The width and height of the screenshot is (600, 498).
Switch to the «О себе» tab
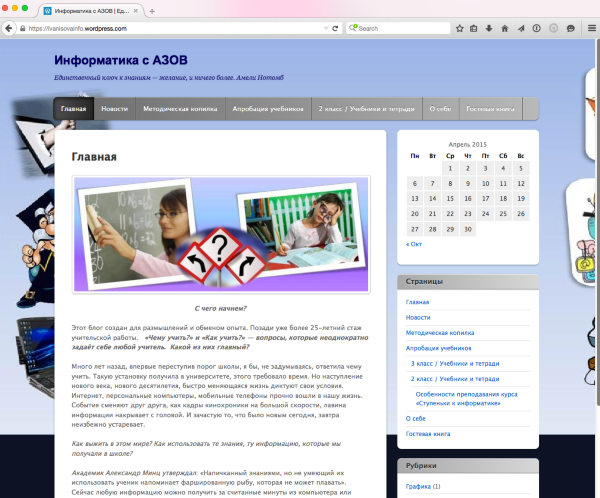coord(440,108)
